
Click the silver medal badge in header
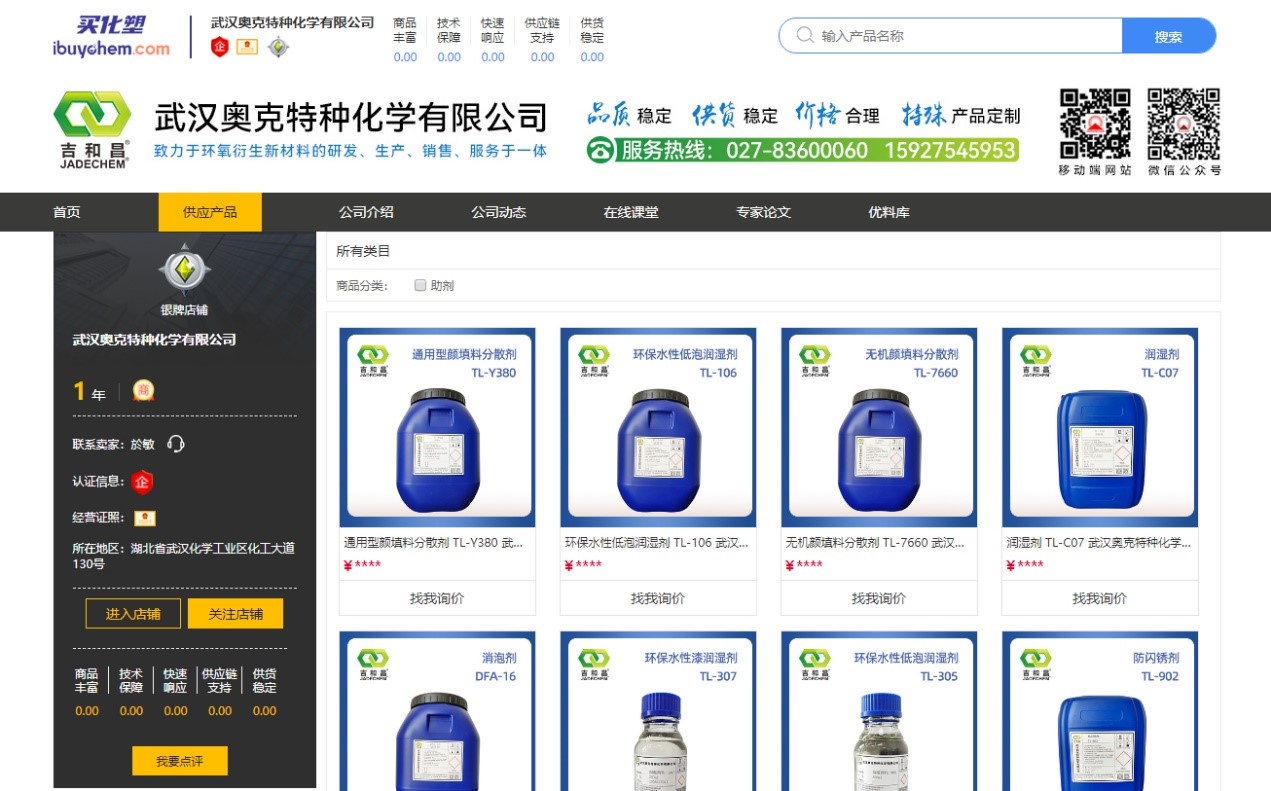(278, 47)
